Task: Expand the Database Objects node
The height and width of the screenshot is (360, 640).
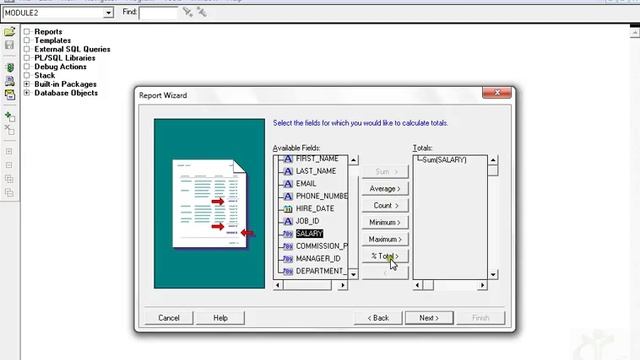Action: pos(27,93)
